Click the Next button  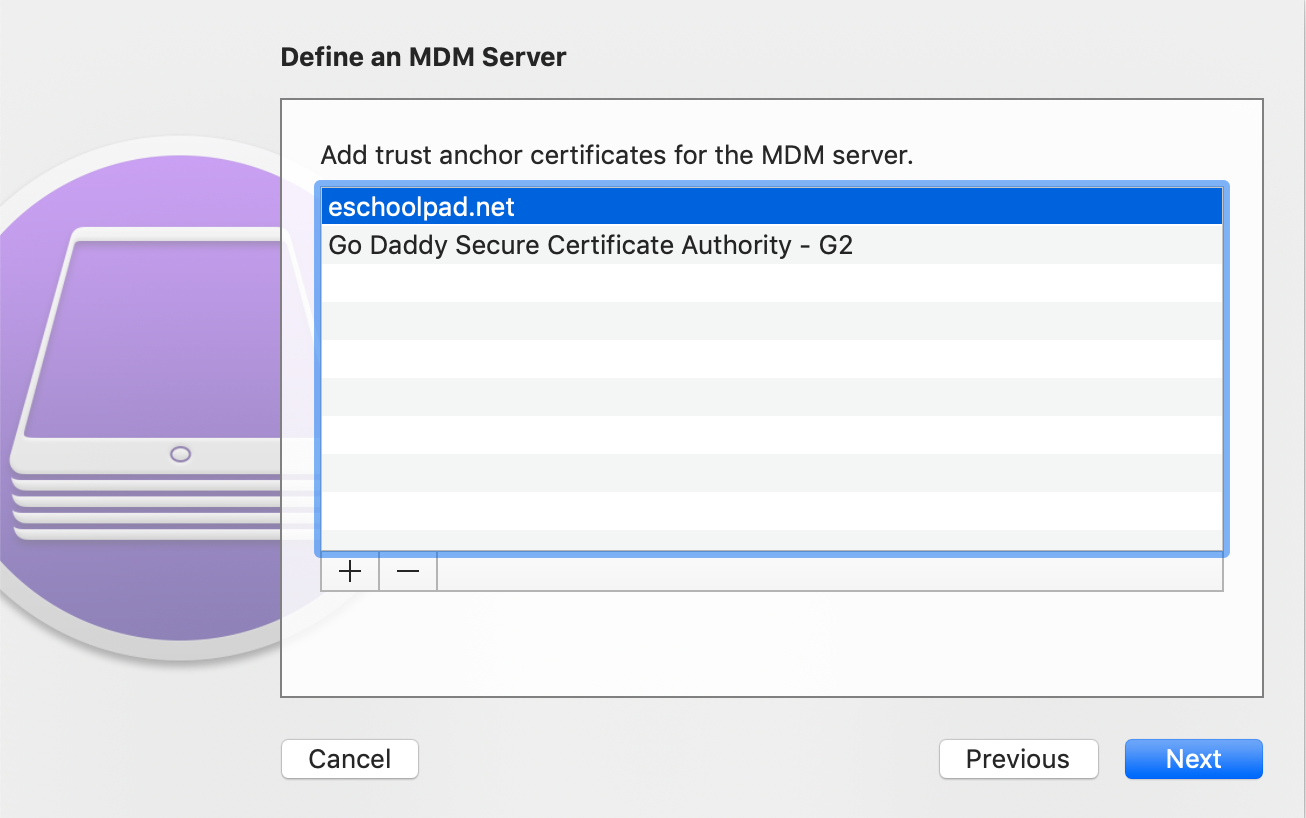click(x=1194, y=759)
